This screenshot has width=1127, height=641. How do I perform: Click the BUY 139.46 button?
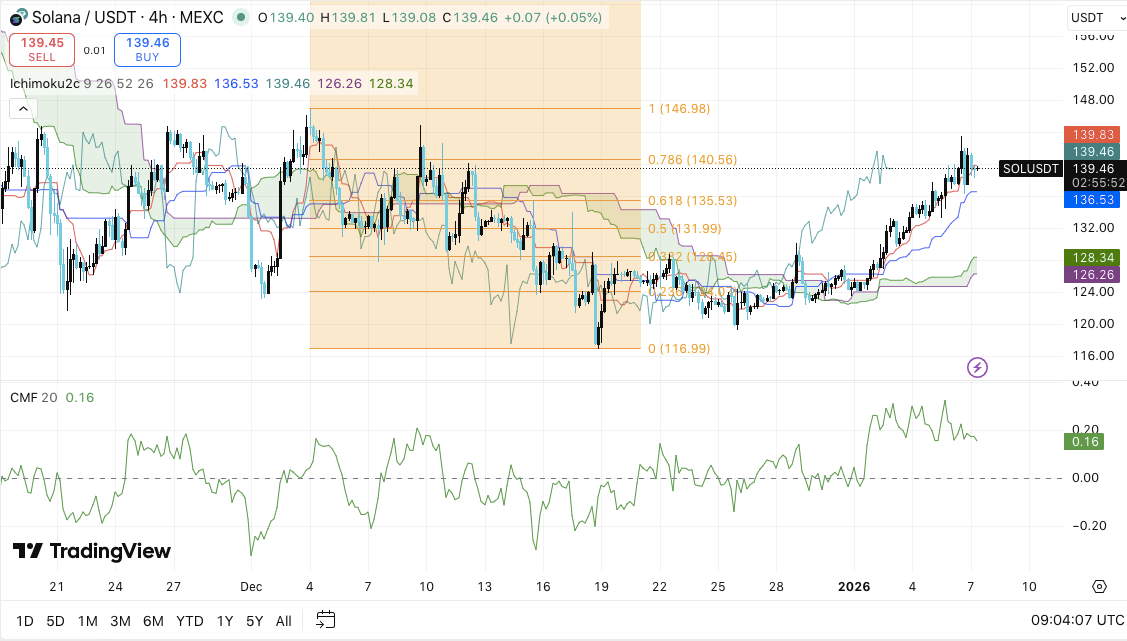pos(146,49)
